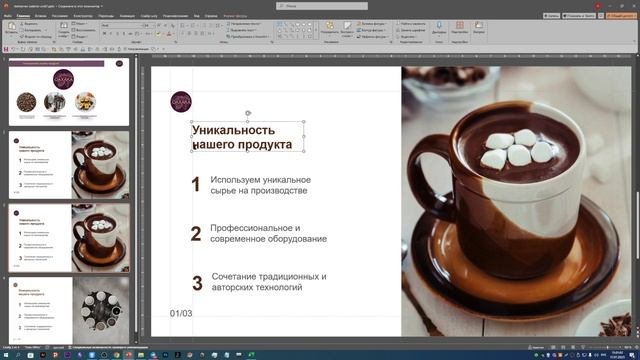Image resolution: width=640 pixels, height=360 pixels.
Task: Toggle text Shadow formatting
Action: (x=124, y=34)
